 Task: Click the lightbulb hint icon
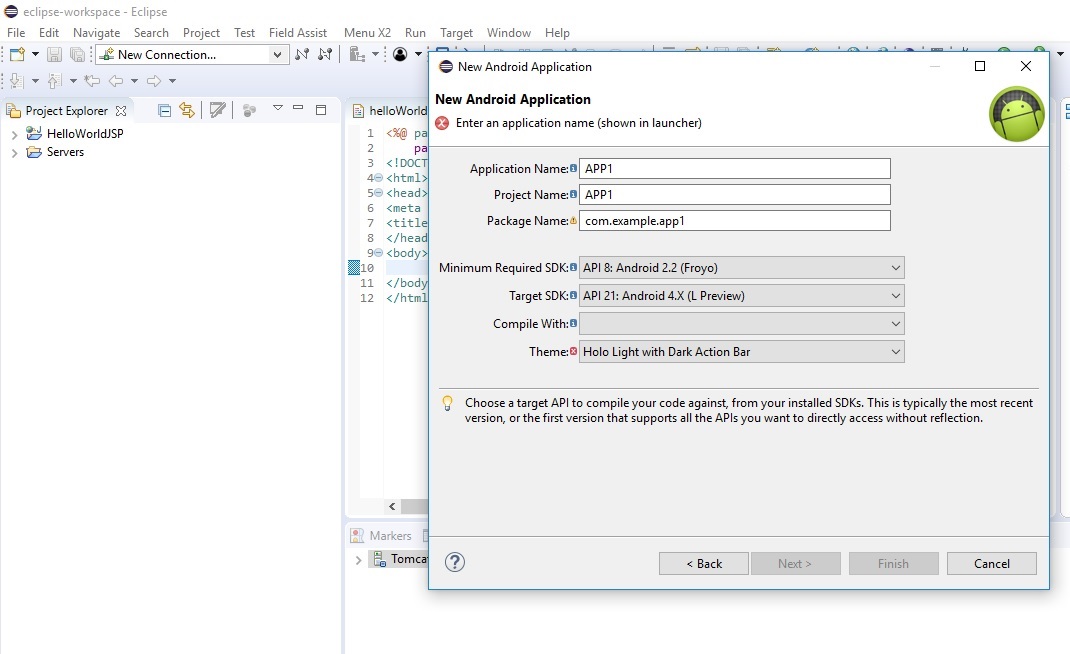coord(448,403)
